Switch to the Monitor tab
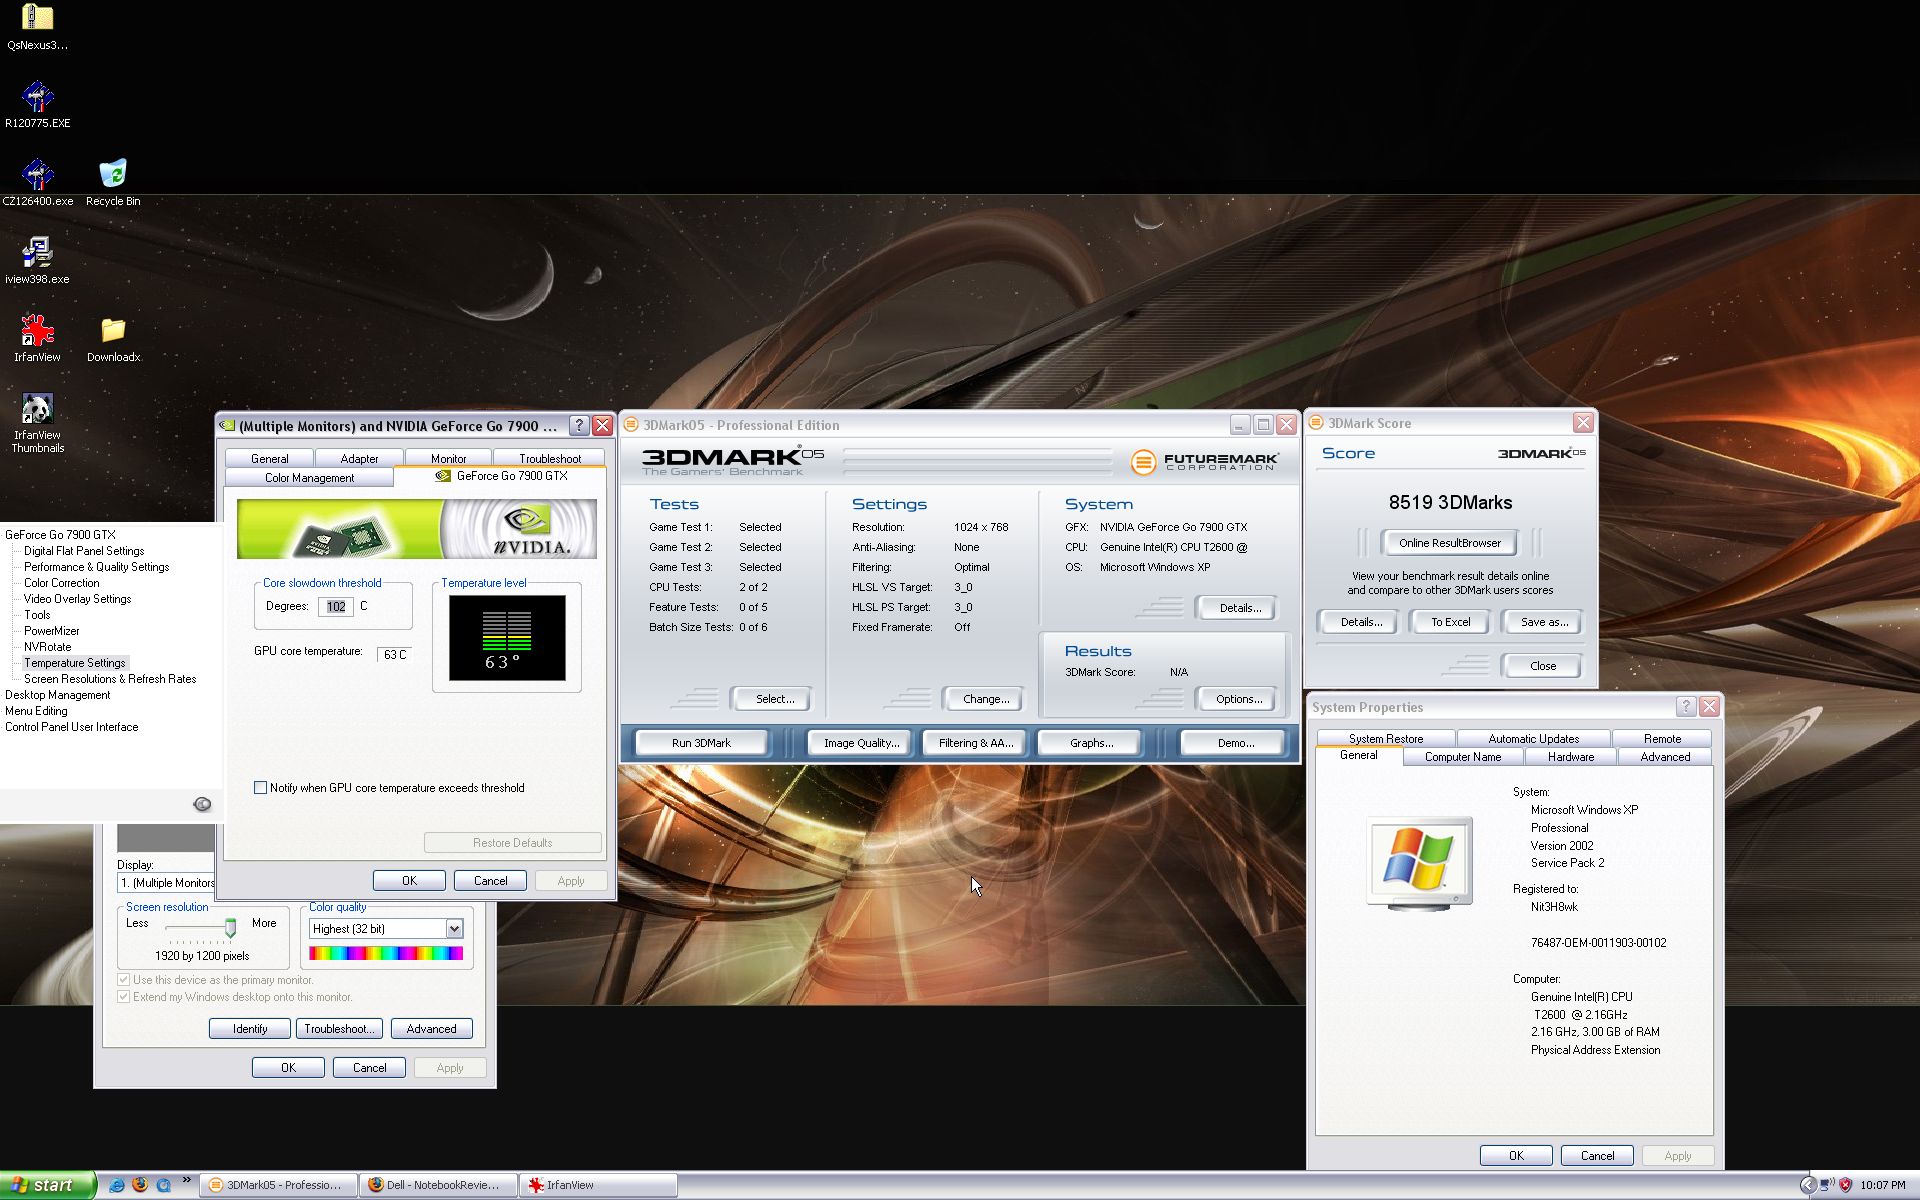Image resolution: width=1920 pixels, height=1200 pixels. pos(448,458)
